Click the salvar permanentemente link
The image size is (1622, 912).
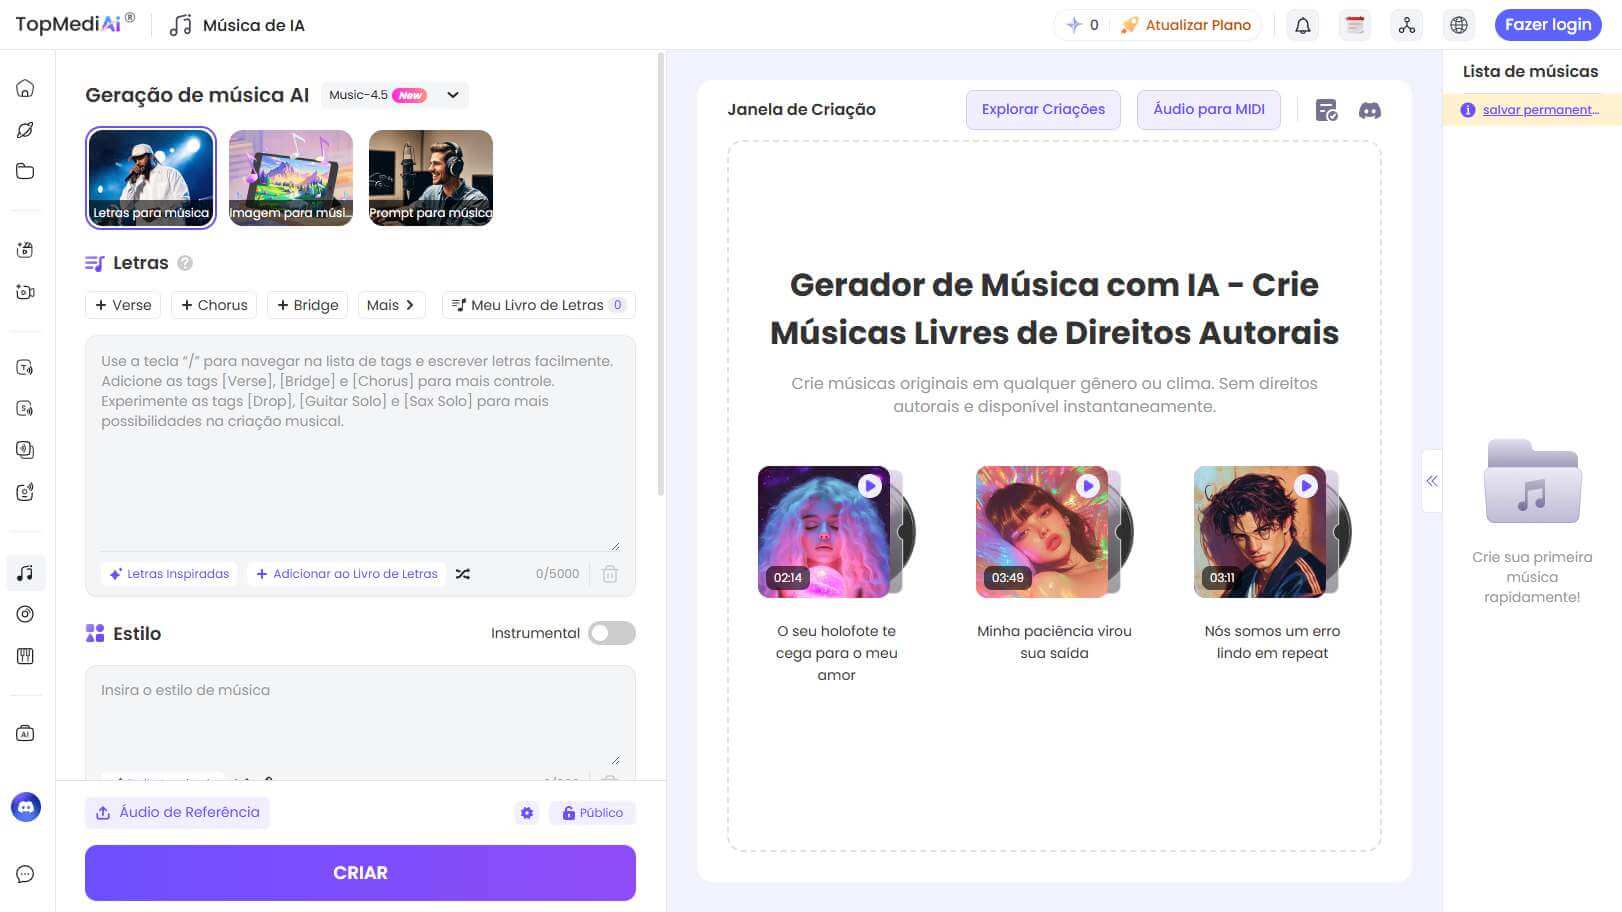tap(1537, 109)
